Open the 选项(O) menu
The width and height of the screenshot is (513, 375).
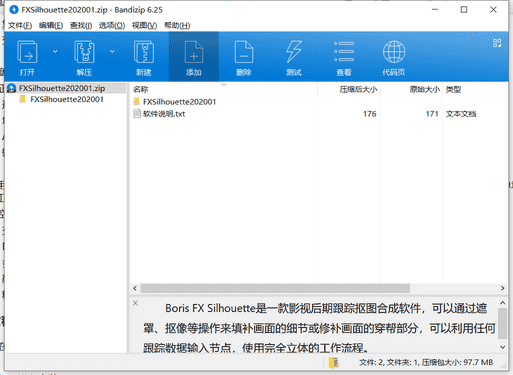click(112, 25)
